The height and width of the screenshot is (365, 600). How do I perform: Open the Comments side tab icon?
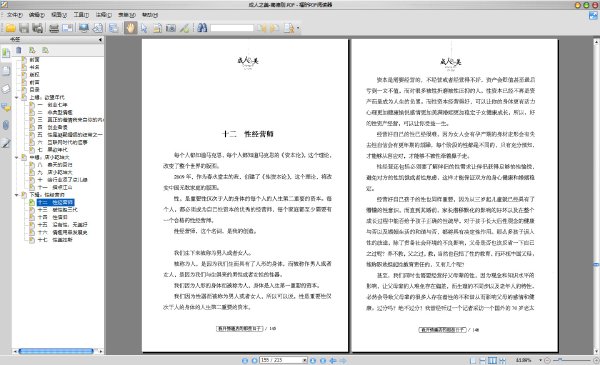coord(6,107)
